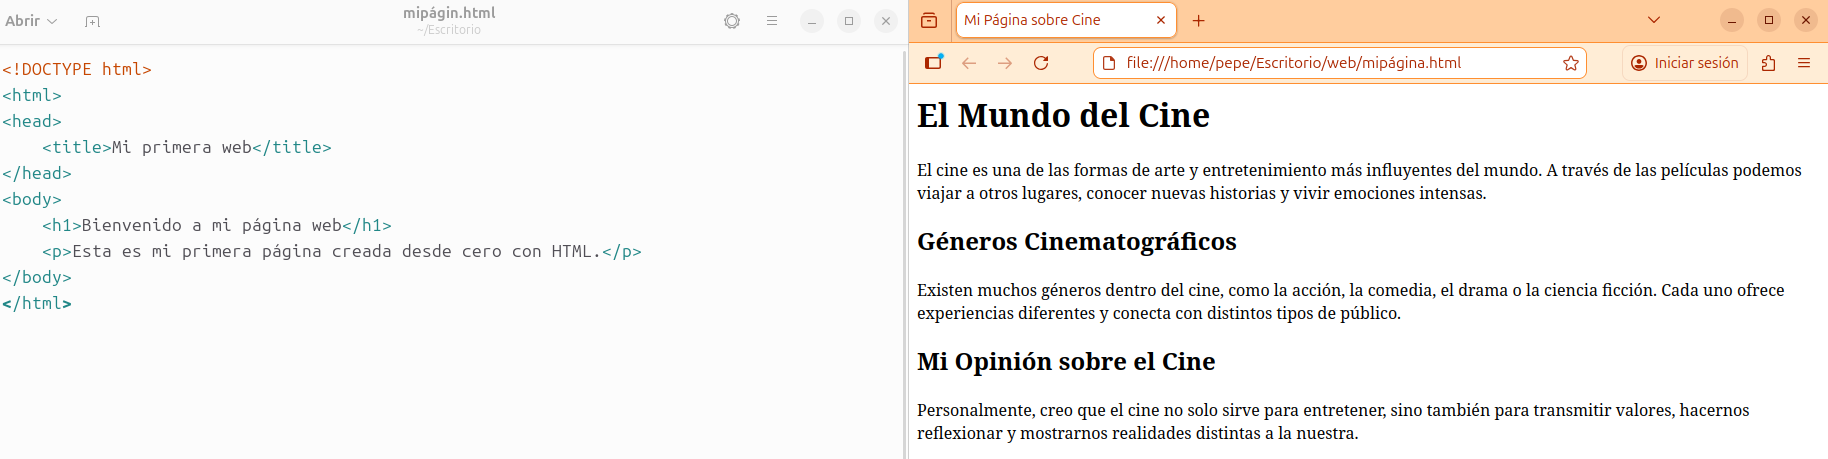Open the Abrir file dropdown
This screenshot has width=1828, height=459.
tap(31, 21)
